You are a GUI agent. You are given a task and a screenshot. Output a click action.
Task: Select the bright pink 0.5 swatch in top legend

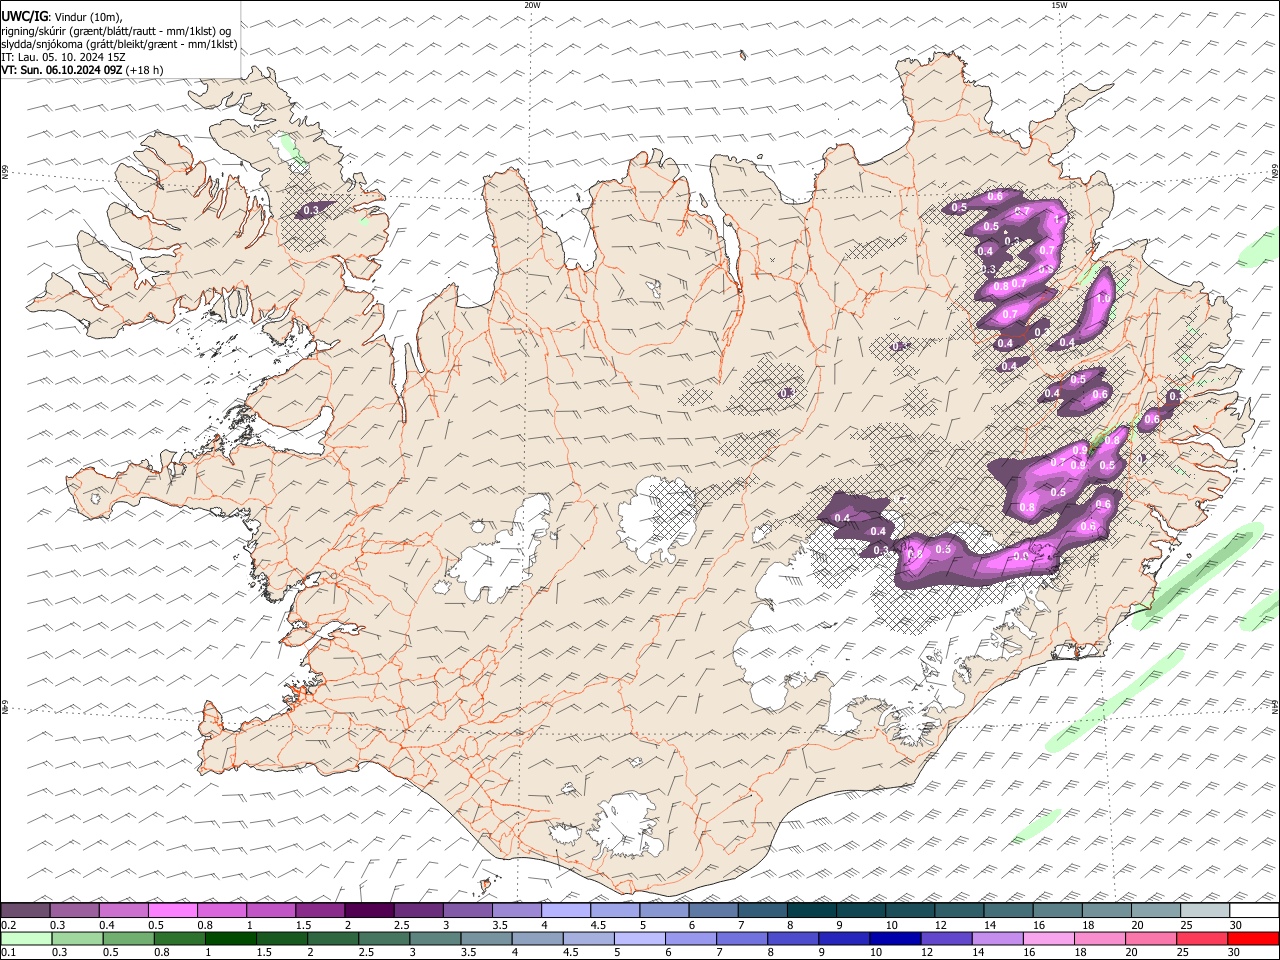172,910
